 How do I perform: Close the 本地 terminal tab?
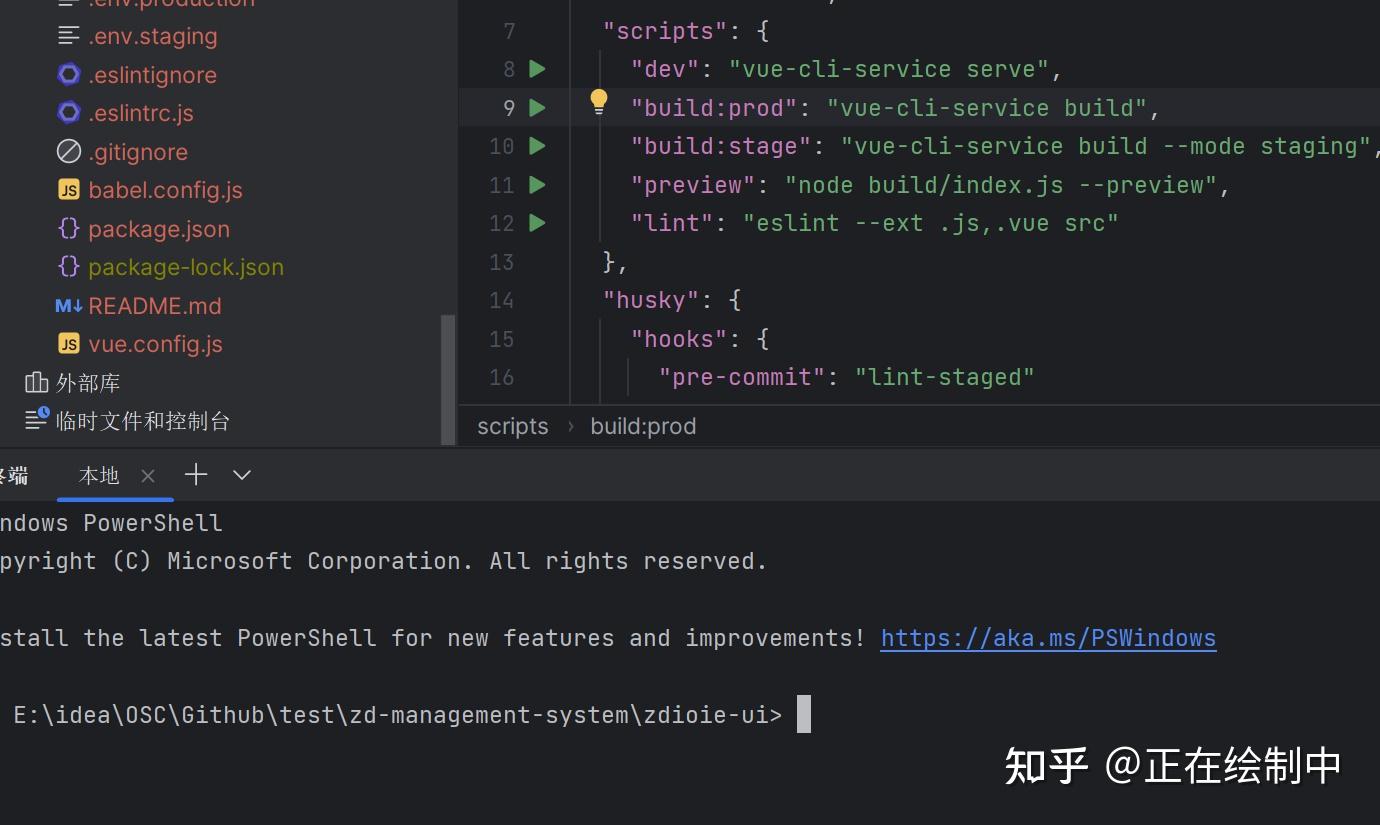(148, 476)
